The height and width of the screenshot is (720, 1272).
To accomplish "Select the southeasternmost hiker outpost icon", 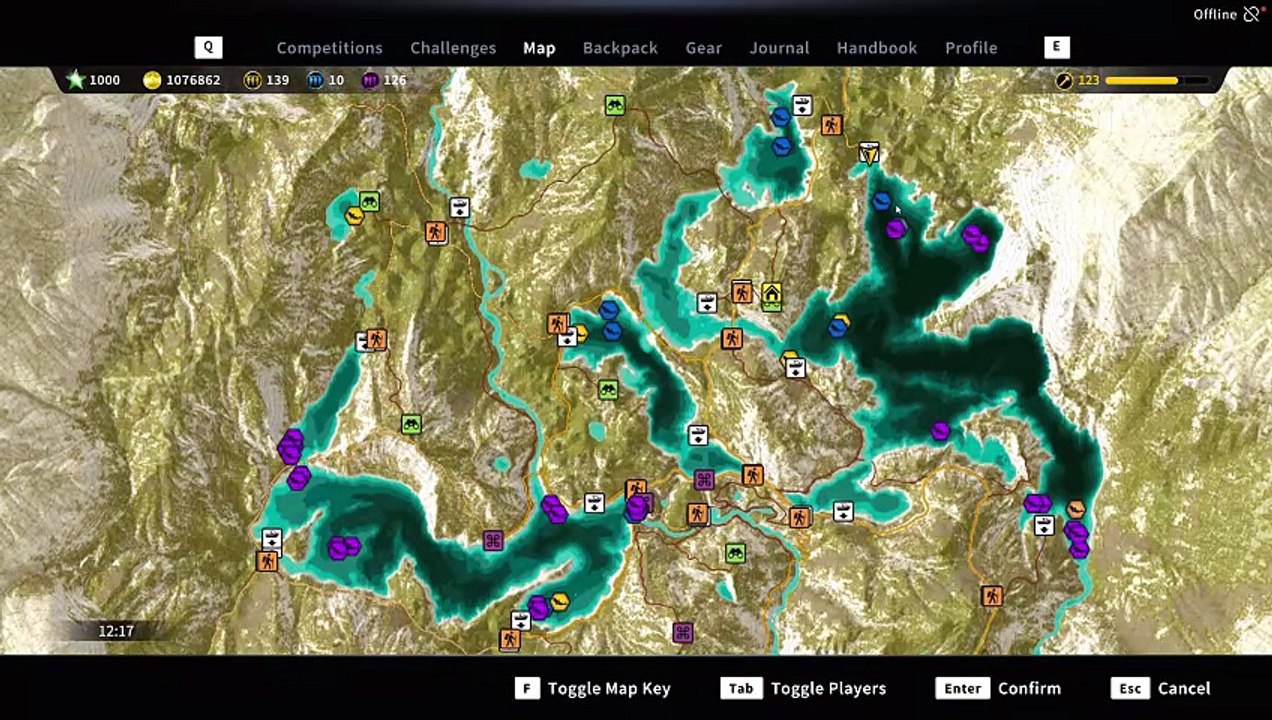I will pyautogui.click(x=991, y=596).
